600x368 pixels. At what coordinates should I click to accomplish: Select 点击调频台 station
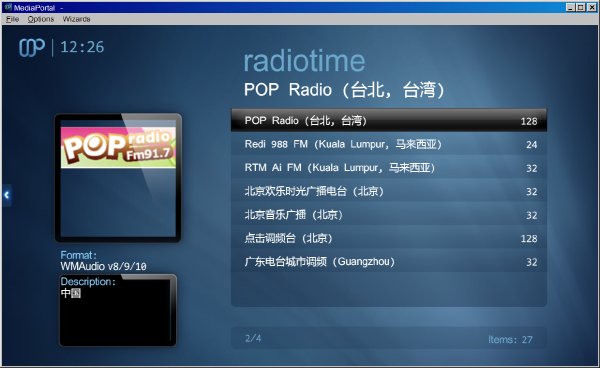tap(389, 238)
